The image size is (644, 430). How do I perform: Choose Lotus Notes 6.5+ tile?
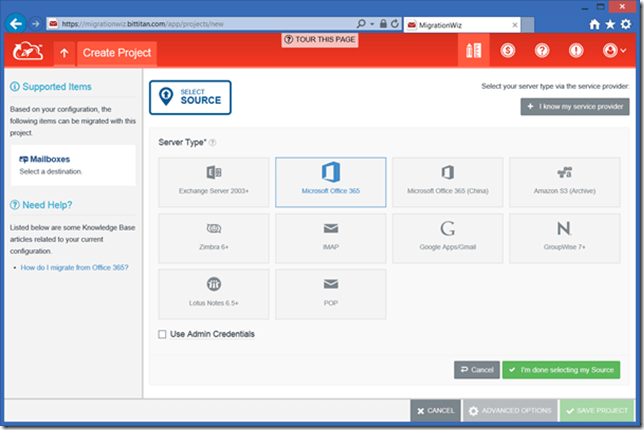coord(213,293)
